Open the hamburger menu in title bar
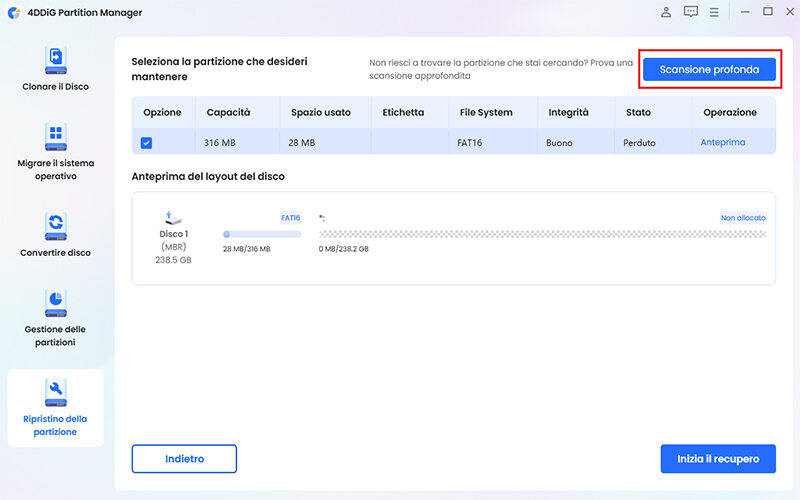 point(714,12)
